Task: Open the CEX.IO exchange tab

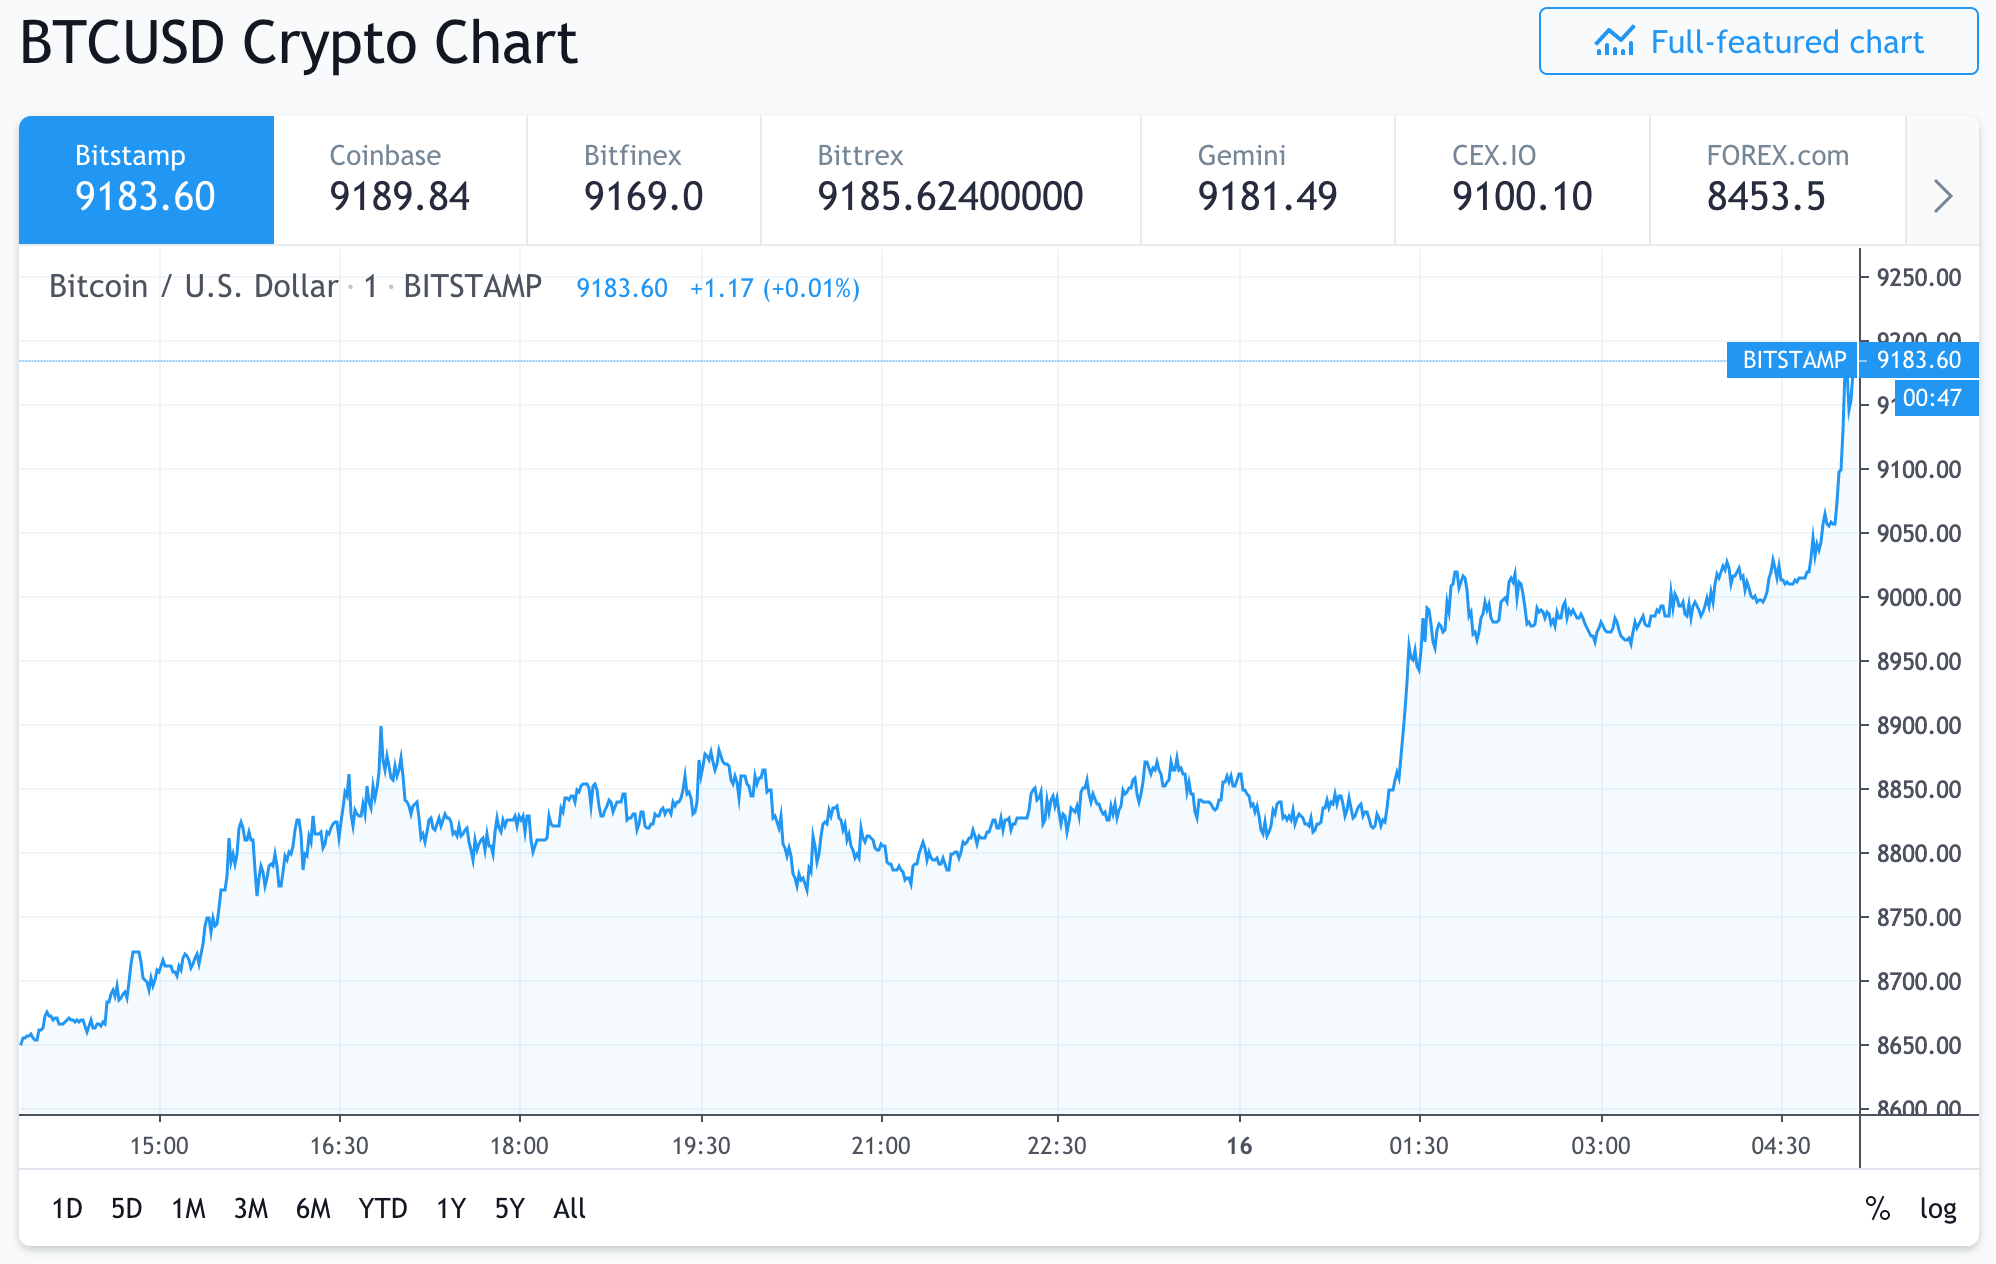Action: 1522,180
